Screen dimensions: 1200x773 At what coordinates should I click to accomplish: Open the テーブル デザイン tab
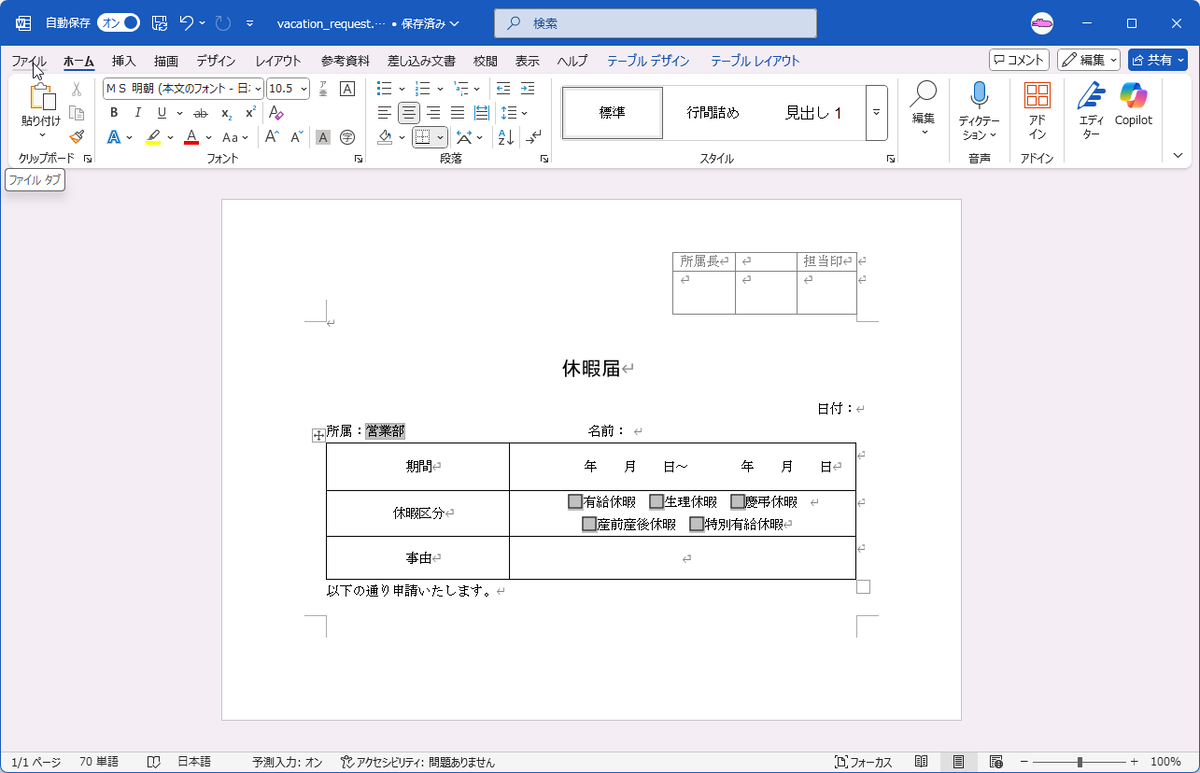point(648,61)
